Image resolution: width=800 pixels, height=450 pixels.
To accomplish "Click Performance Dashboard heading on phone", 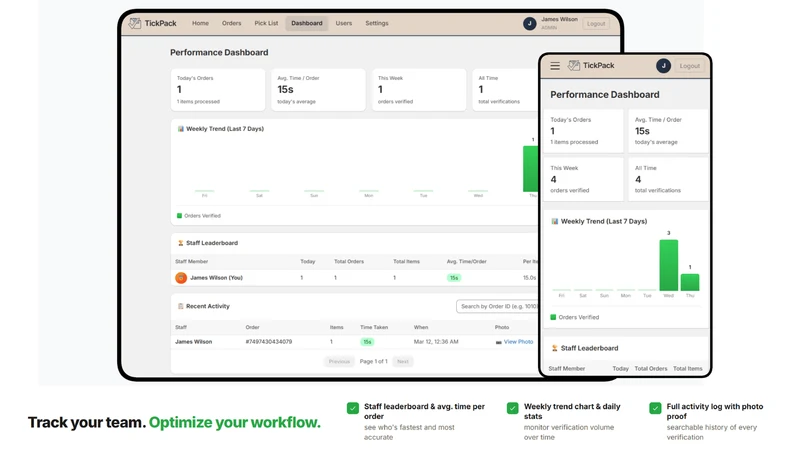I will [605, 94].
